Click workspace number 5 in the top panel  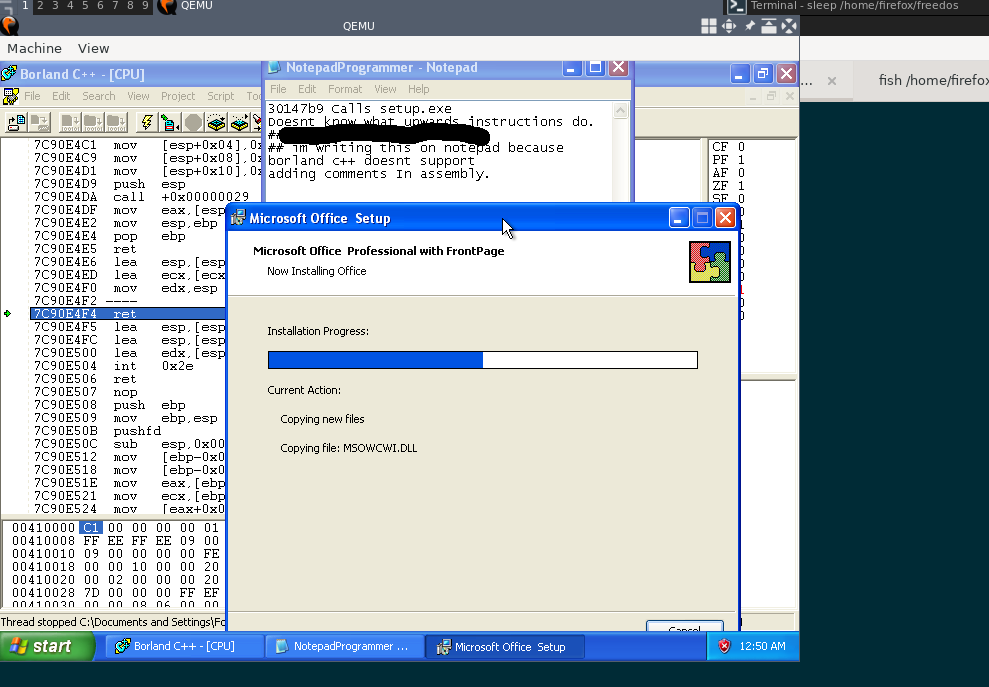(x=85, y=6)
